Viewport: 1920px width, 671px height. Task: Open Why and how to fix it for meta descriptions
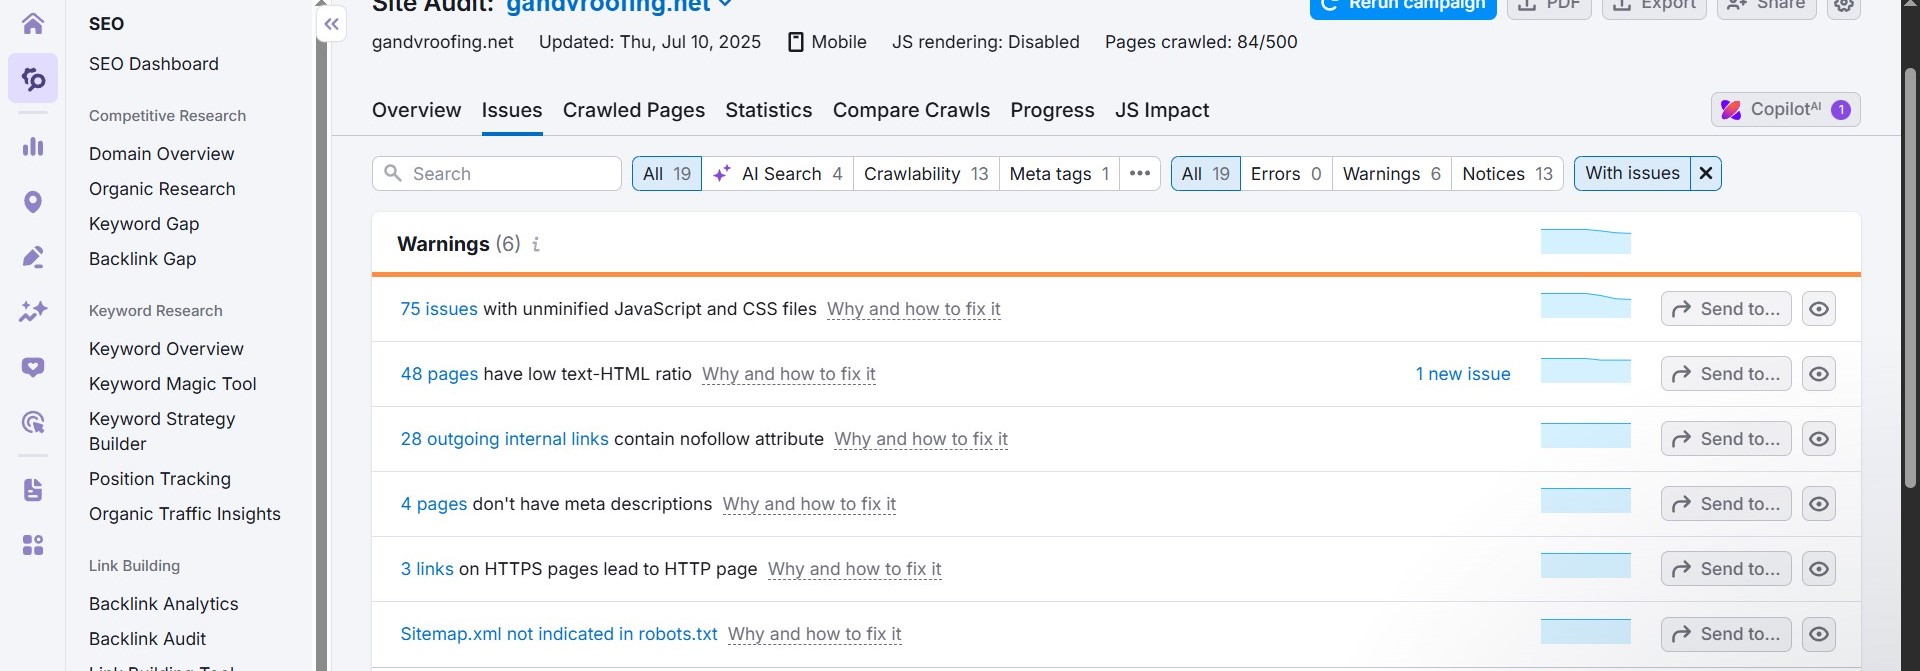(809, 504)
